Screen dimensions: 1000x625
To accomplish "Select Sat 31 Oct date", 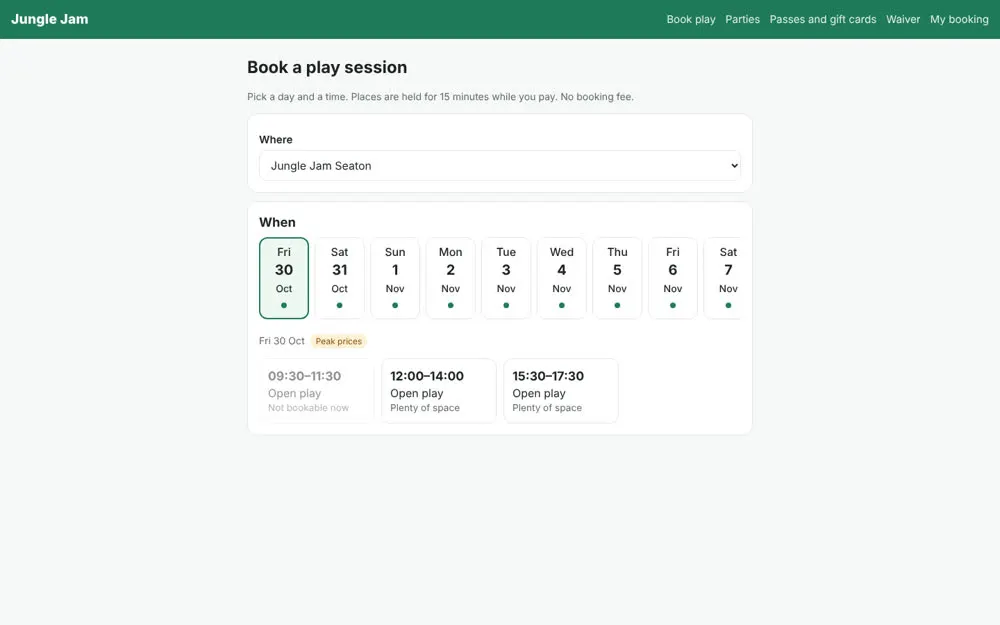I will 339,278.
